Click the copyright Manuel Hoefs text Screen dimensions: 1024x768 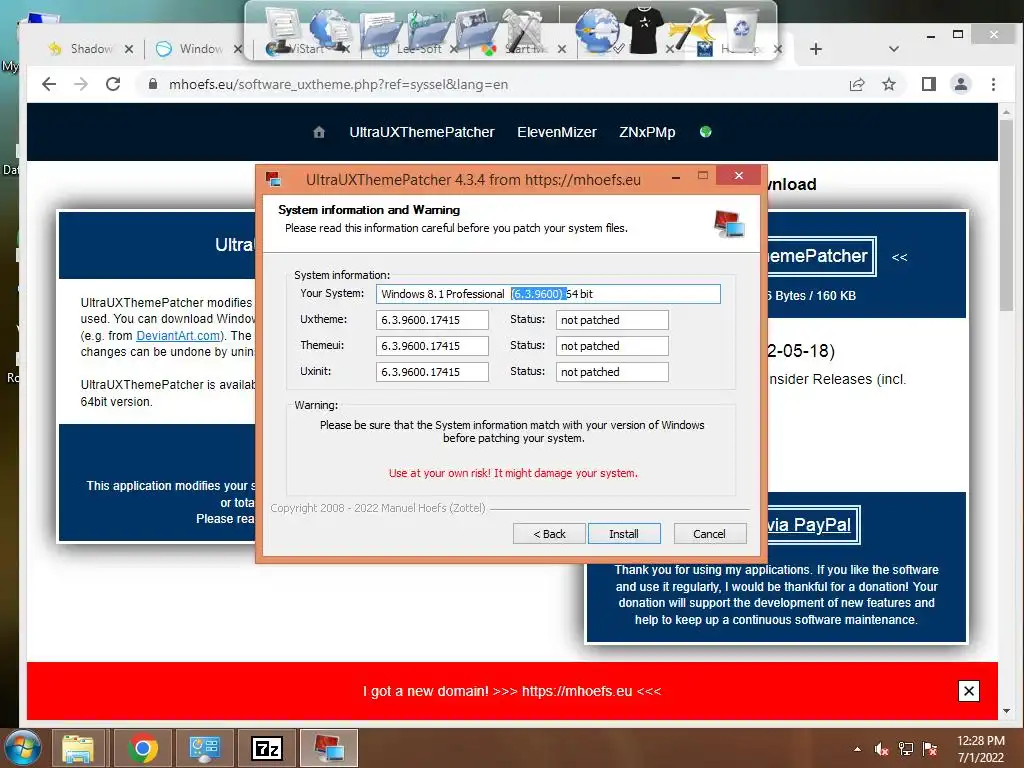378,508
